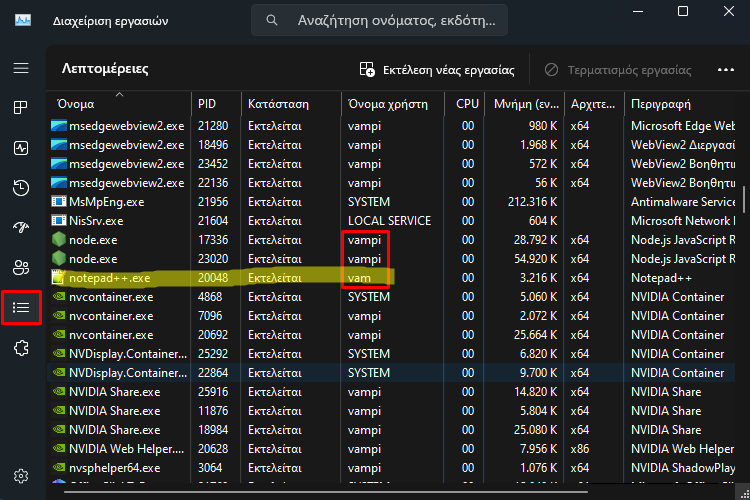Click the nvsphelper64.exe NVIDIA icon

pyautogui.click(x=59, y=467)
